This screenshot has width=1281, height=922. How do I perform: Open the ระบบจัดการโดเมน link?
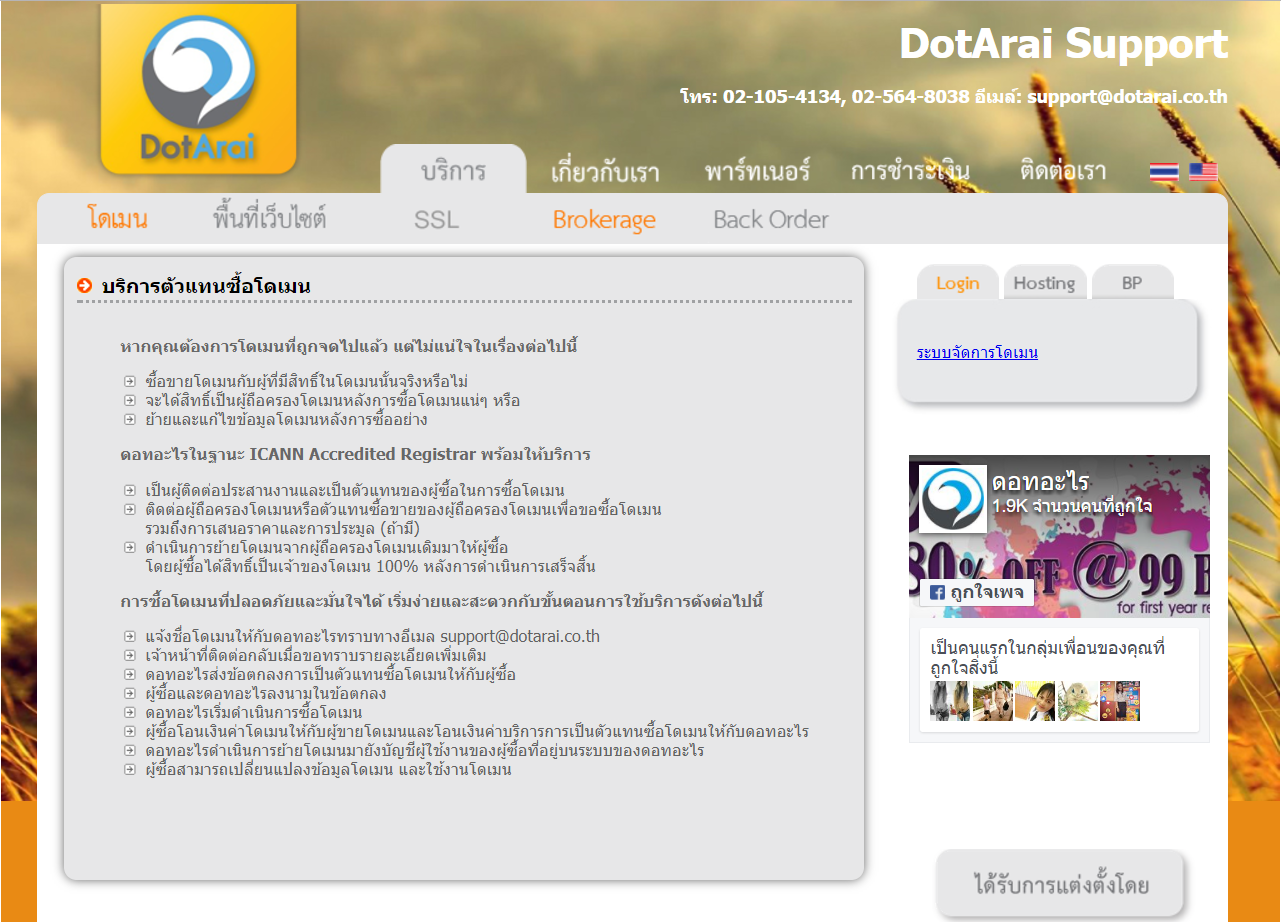tap(977, 352)
